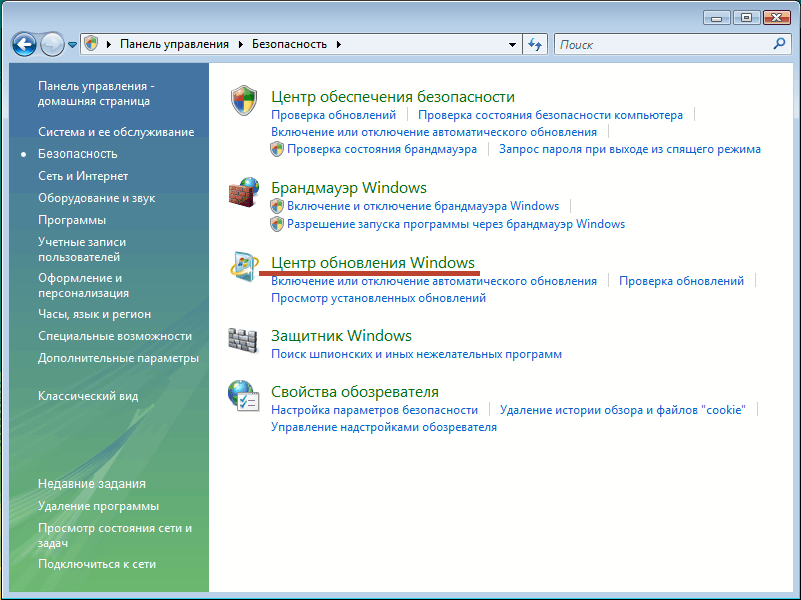The height and width of the screenshot is (600, 801).
Task: Click the Windows Defender castle wall icon
Action: (x=244, y=341)
